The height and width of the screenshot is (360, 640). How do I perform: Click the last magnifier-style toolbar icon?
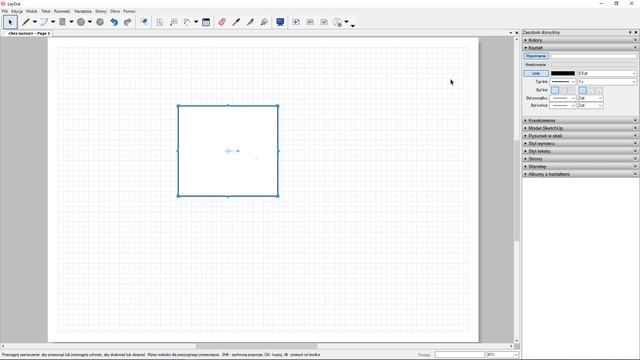(338, 22)
